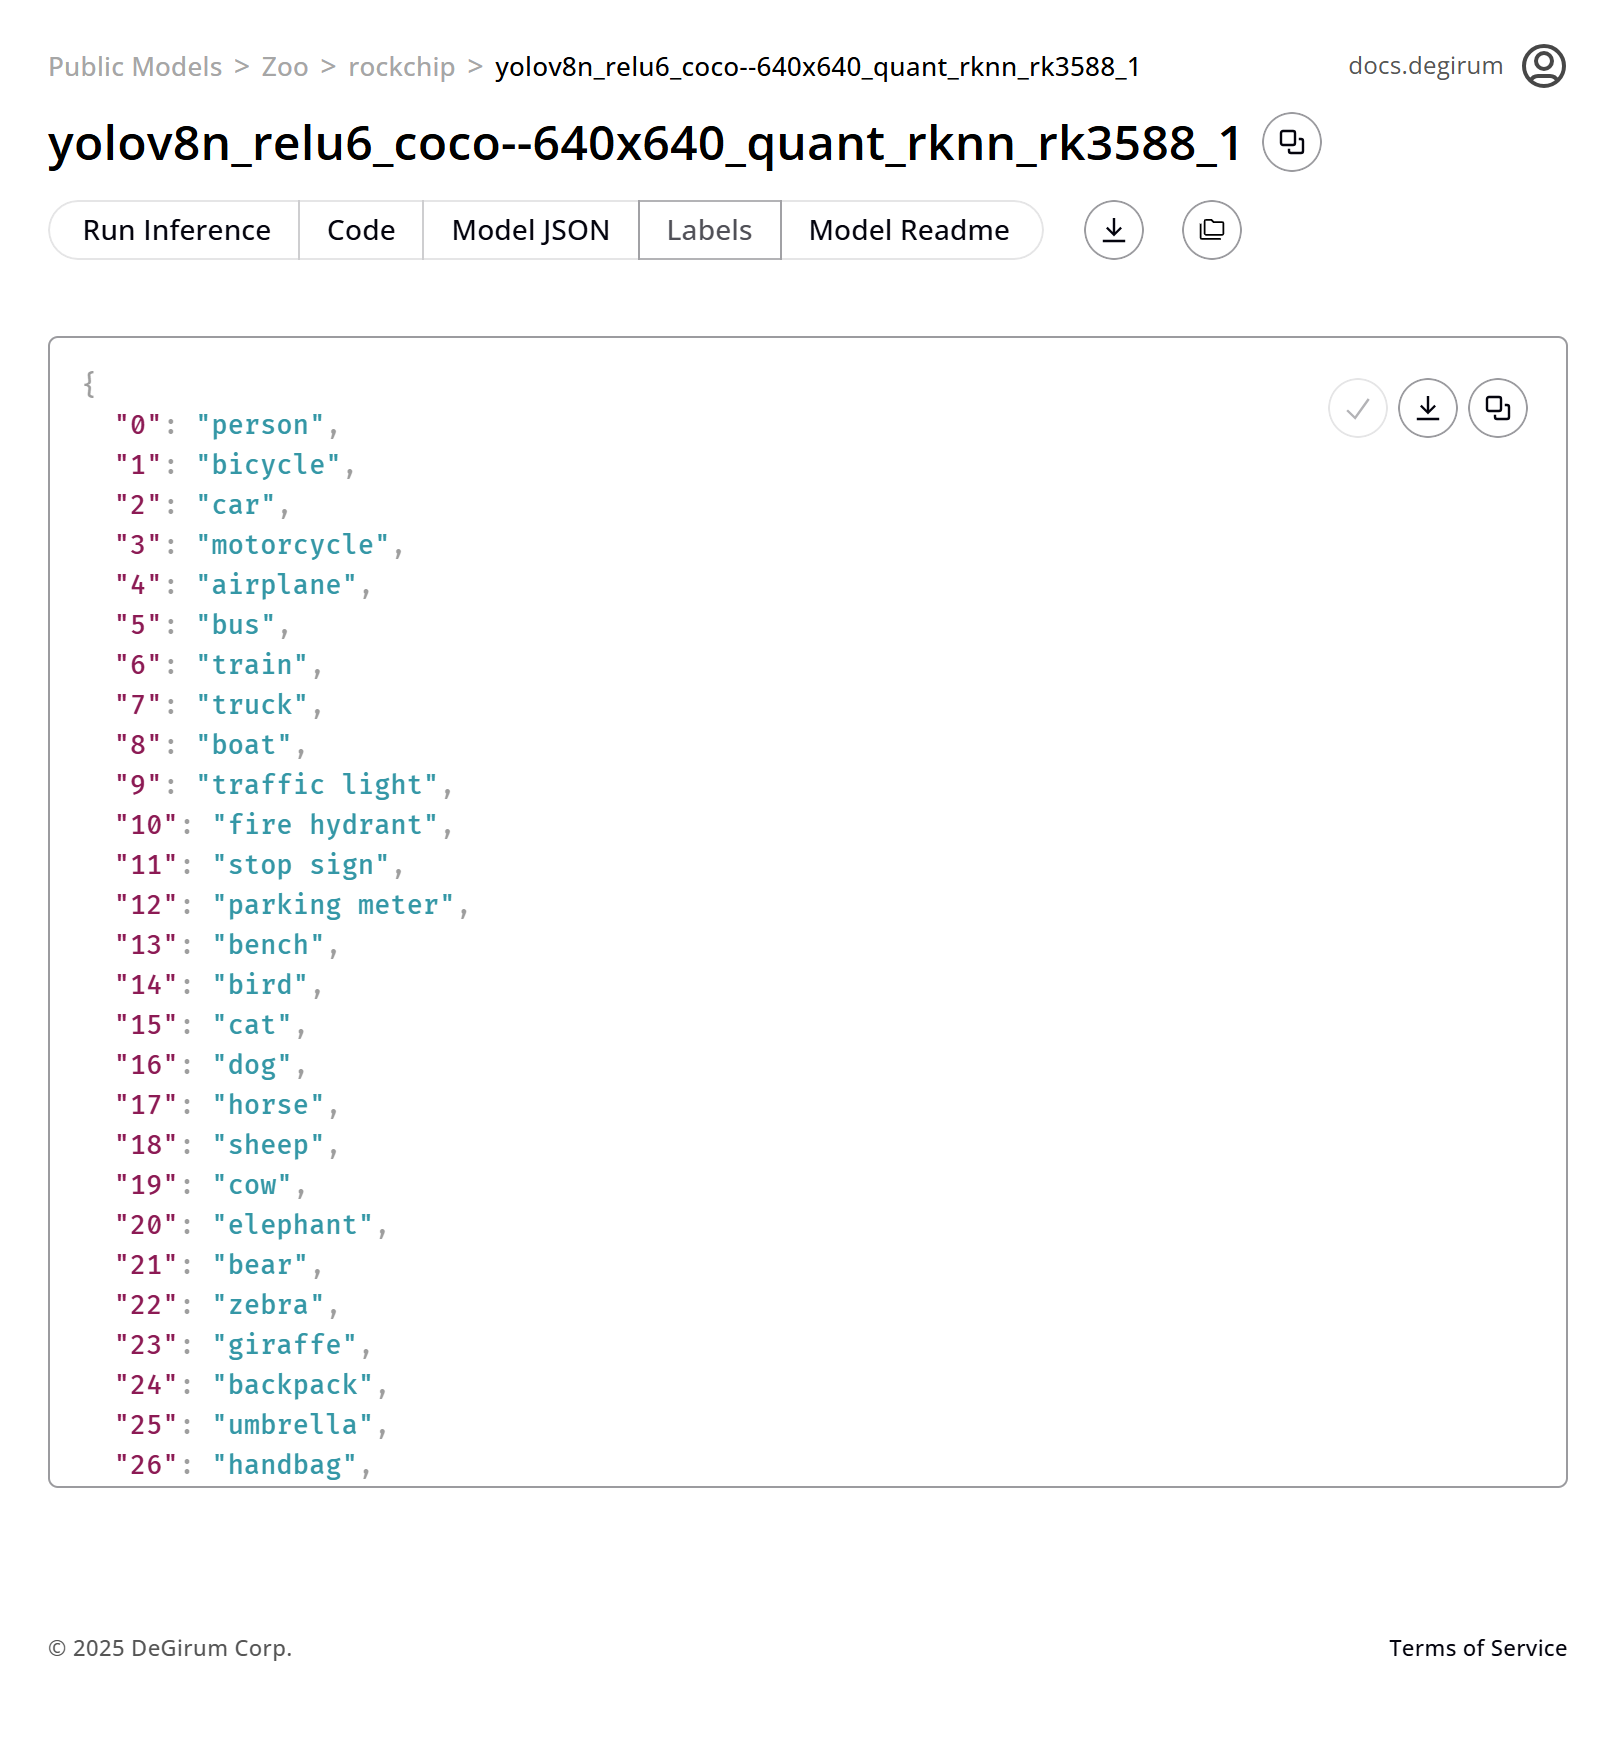Click the folder icon next to the tabs
The height and width of the screenshot is (1738, 1616).
click(x=1211, y=230)
